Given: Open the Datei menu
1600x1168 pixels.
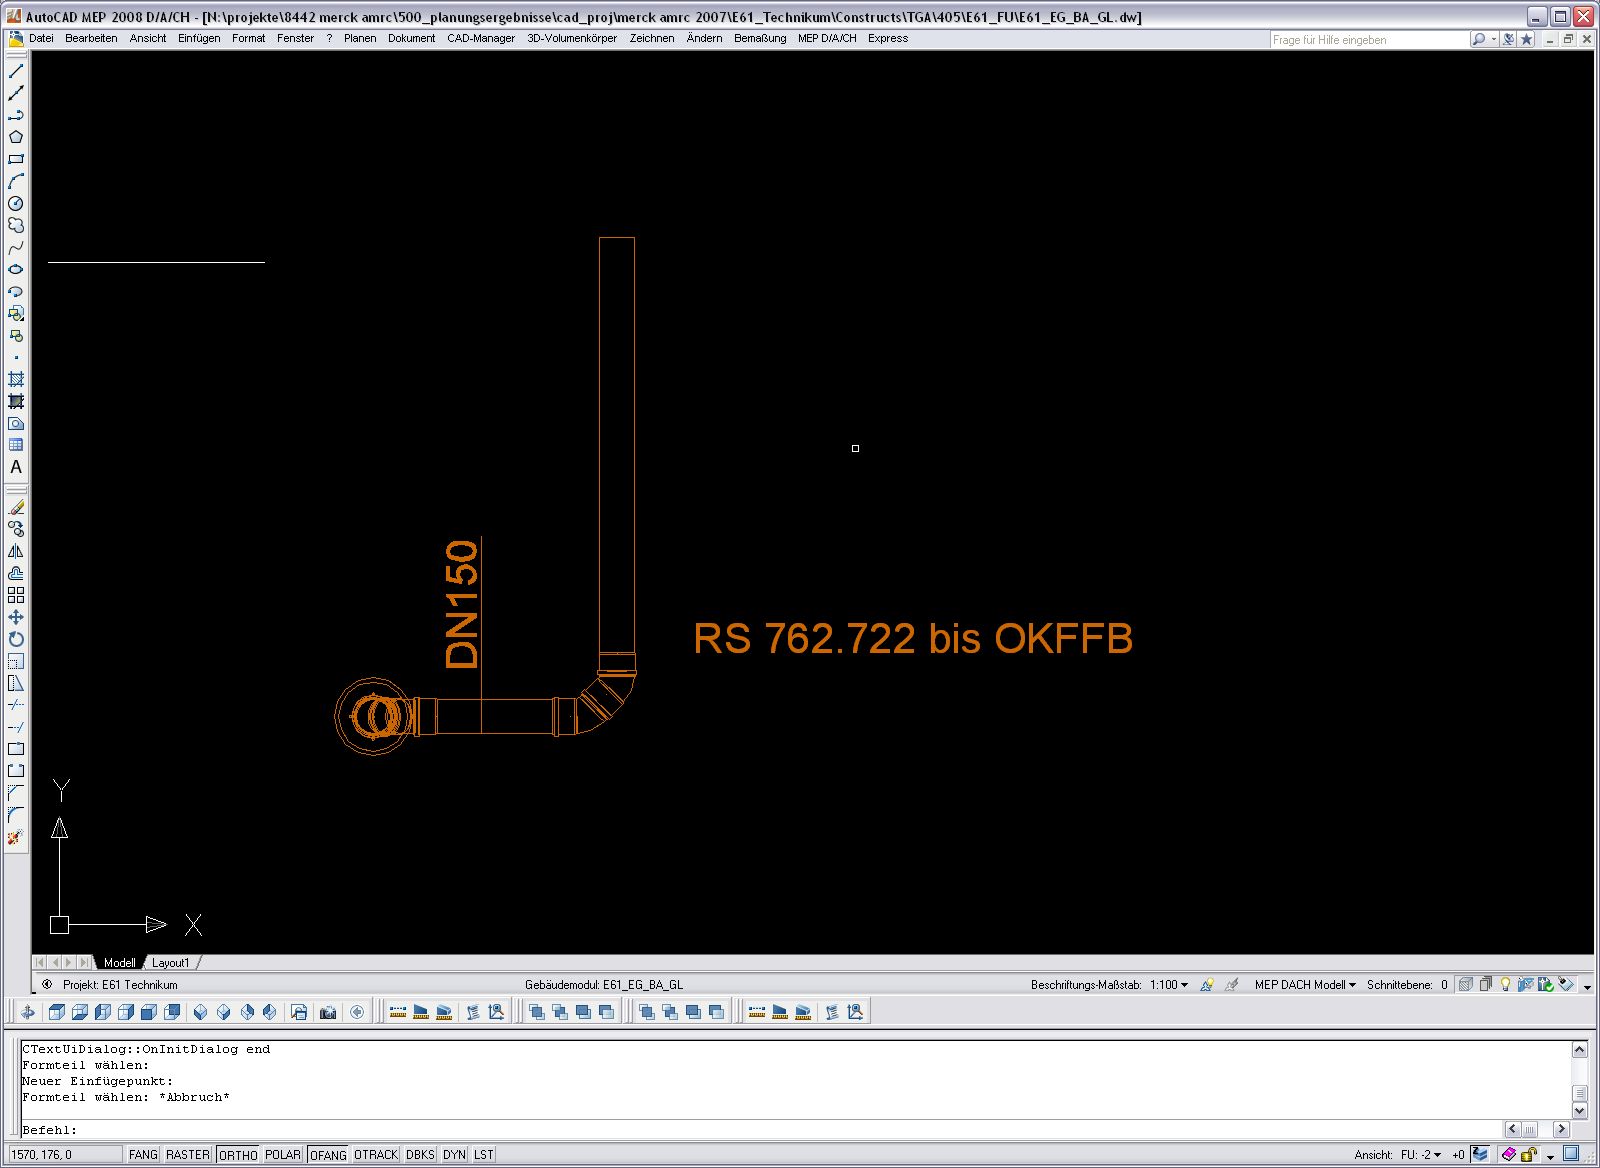Looking at the screenshot, I should point(41,38).
